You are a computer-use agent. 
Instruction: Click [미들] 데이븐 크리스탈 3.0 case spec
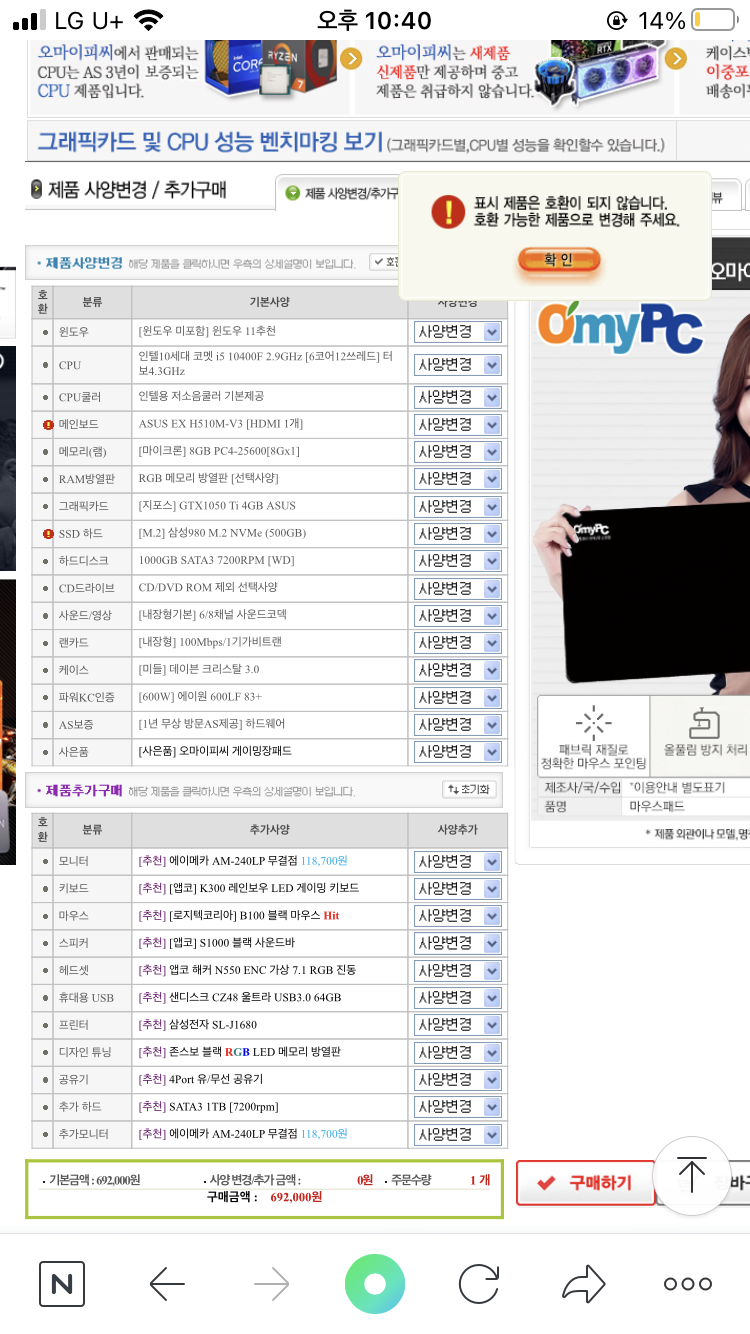point(199,670)
